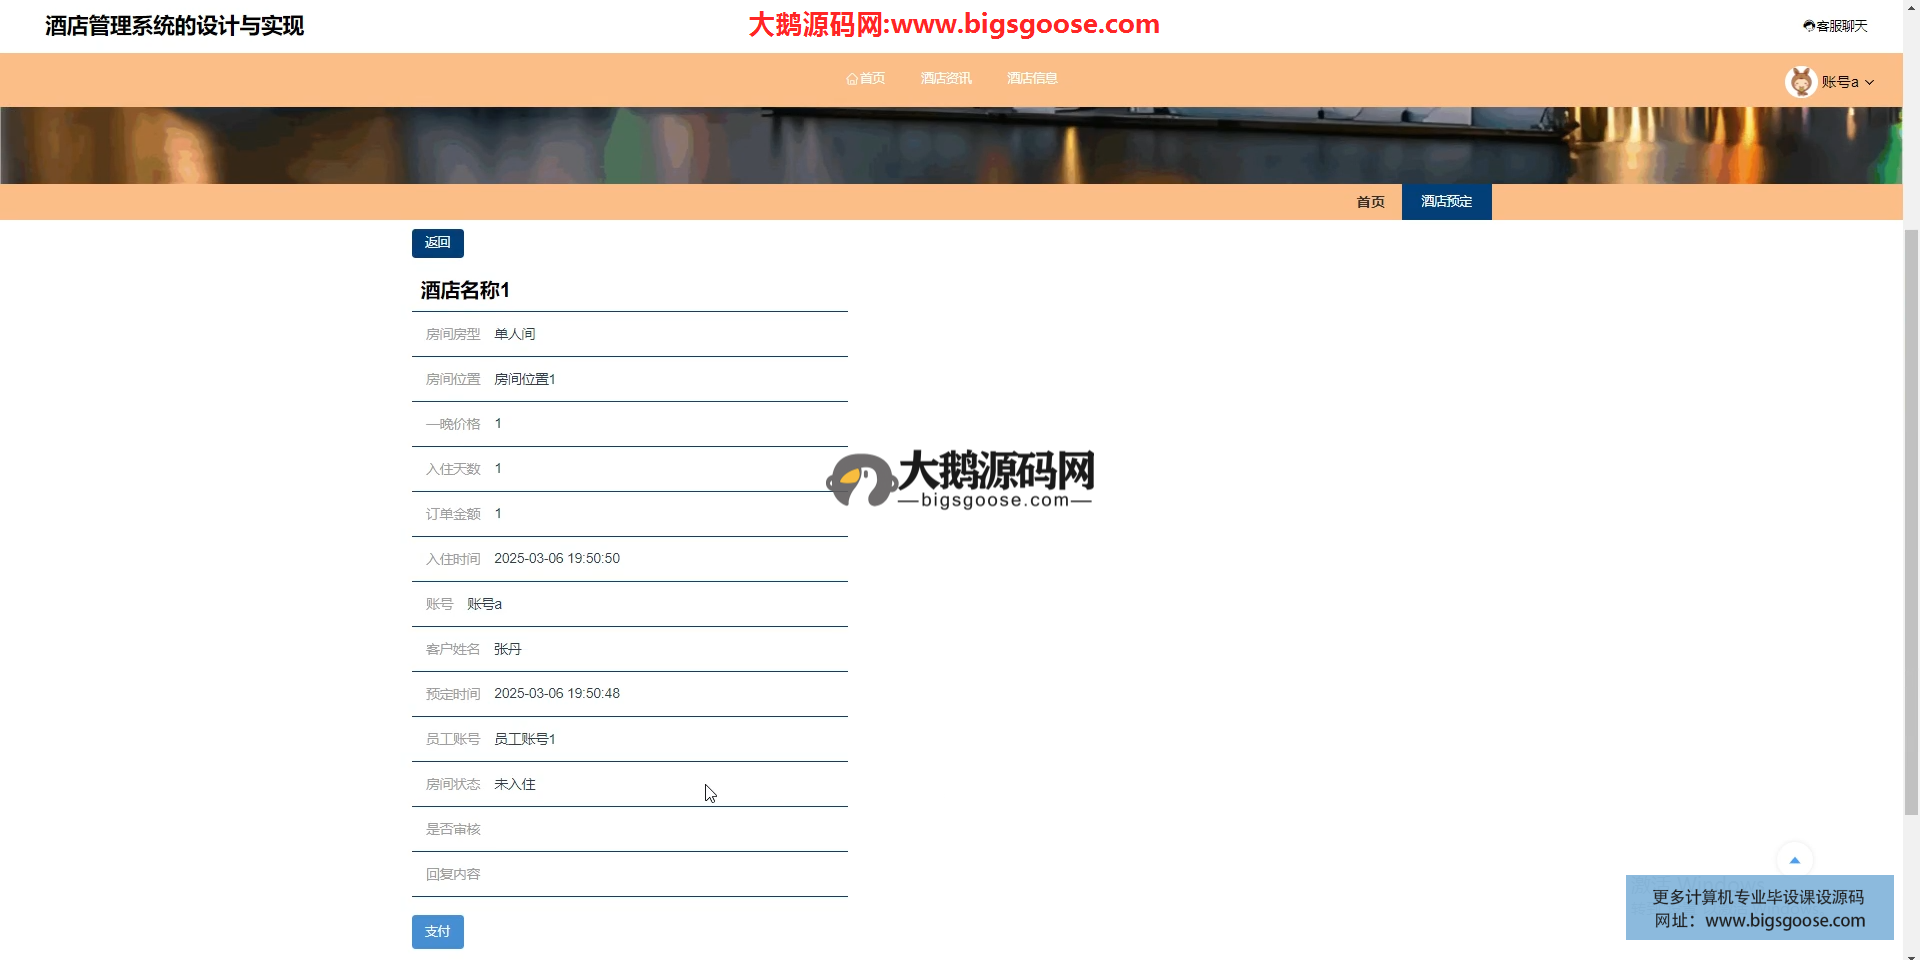Open the 客服聊天 customer service chat
Image resolution: width=1920 pixels, height=960 pixels.
pyautogui.click(x=1835, y=26)
